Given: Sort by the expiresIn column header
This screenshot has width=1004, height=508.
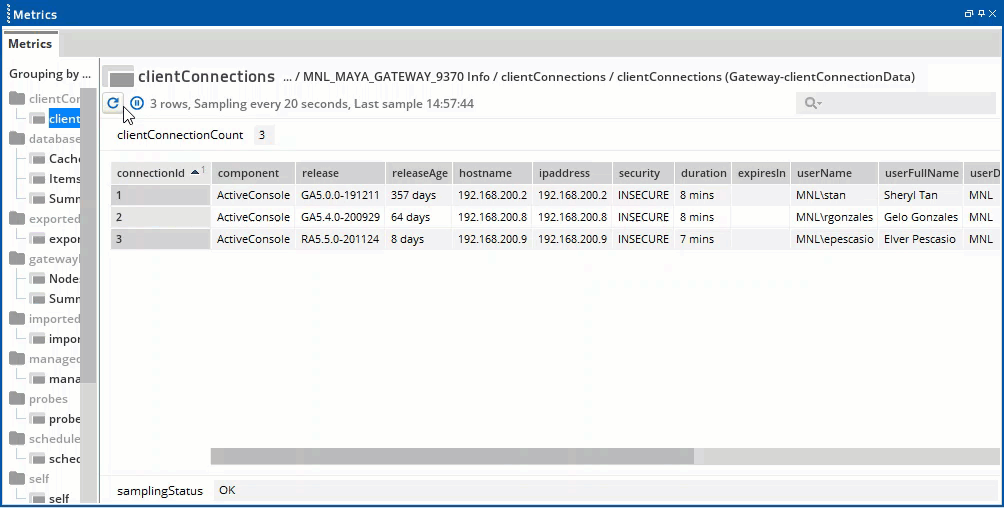Looking at the screenshot, I should point(761,173).
